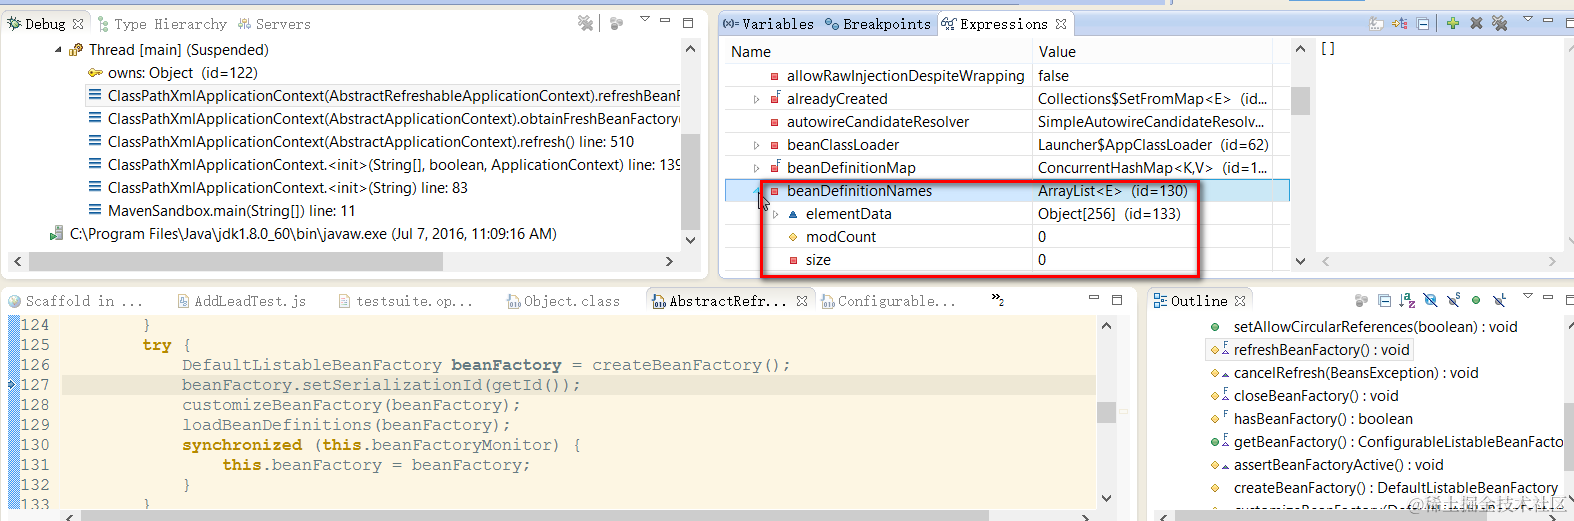The width and height of the screenshot is (1574, 521).
Task: Click Show Type Names icon in Expressions toolbar
Action: click(1376, 23)
